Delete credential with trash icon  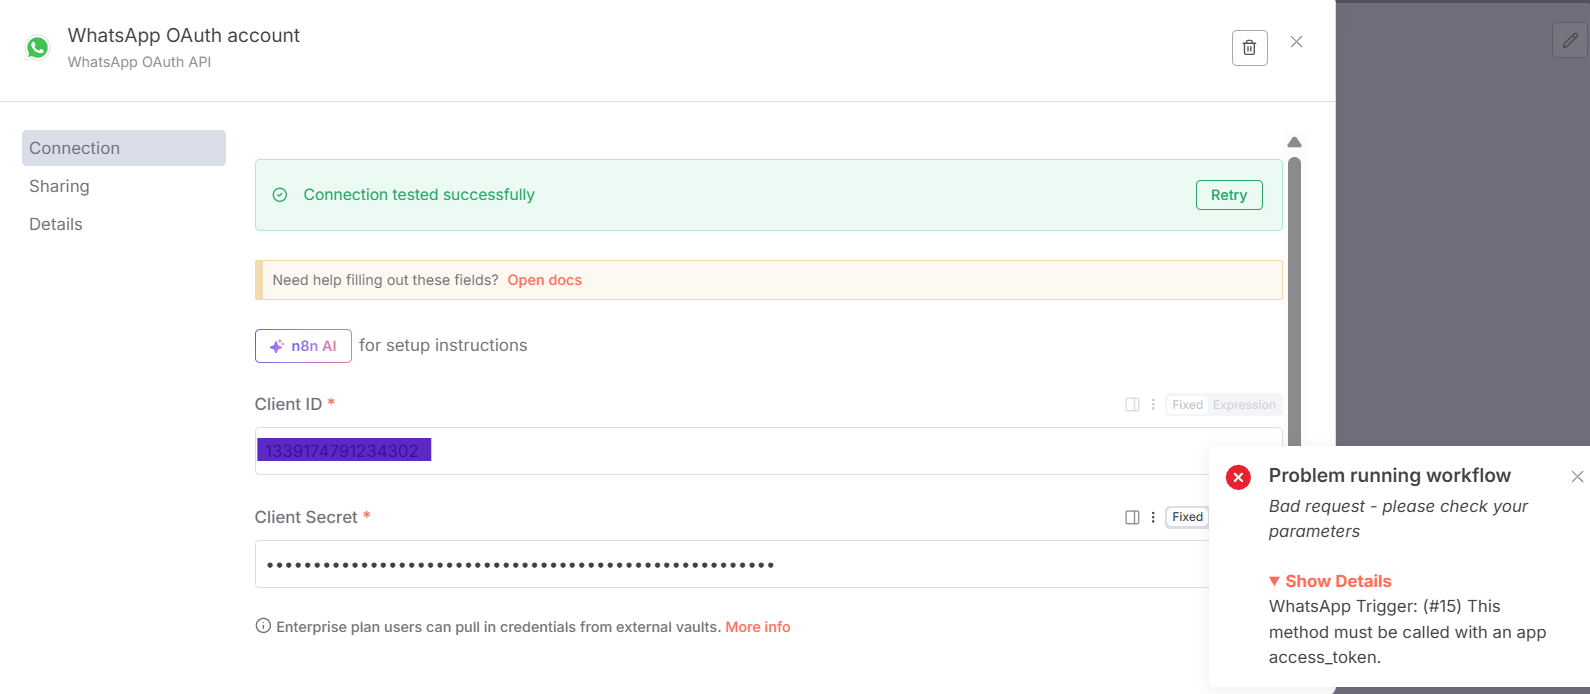point(1249,48)
